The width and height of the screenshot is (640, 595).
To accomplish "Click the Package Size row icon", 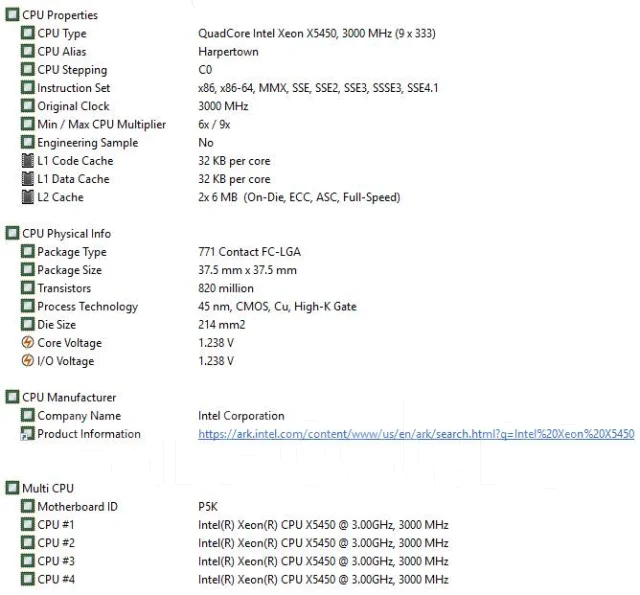I will tap(27, 269).
